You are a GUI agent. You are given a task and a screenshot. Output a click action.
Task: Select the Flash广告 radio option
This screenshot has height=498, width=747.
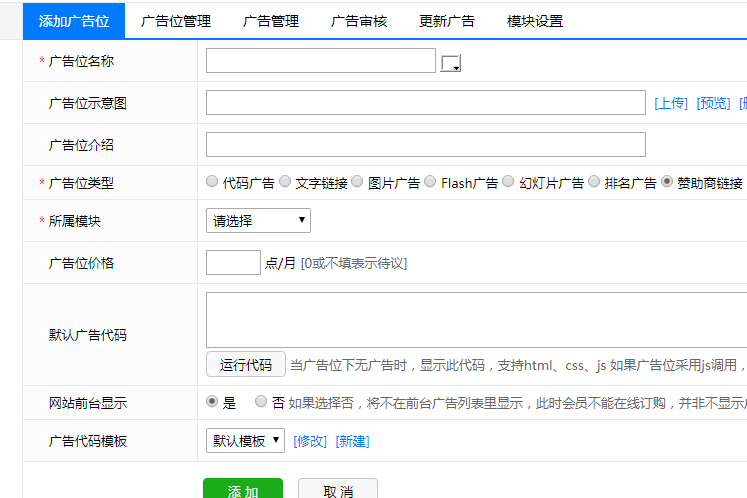click(x=431, y=182)
